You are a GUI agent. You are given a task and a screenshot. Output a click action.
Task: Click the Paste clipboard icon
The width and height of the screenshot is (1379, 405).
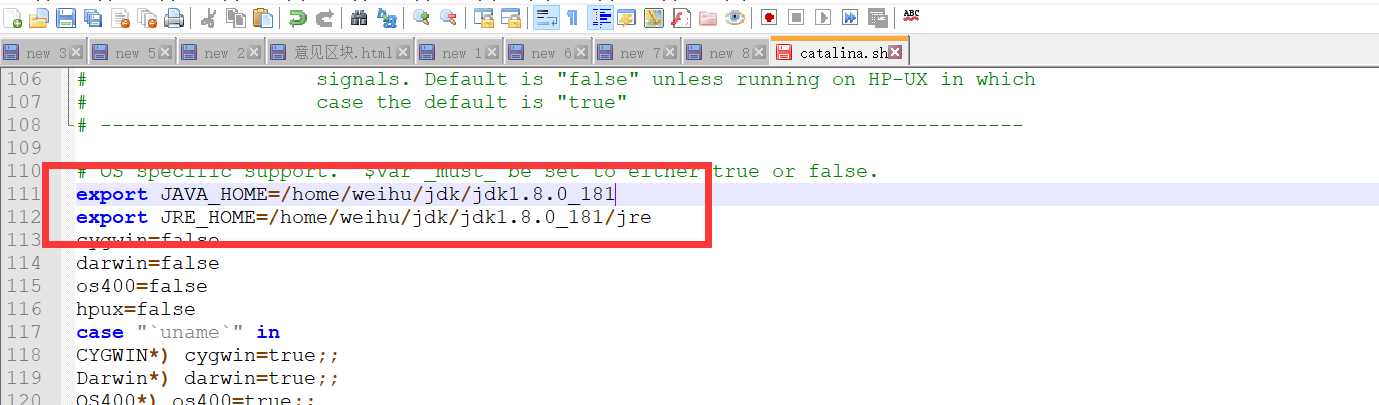[x=263, y=18]
